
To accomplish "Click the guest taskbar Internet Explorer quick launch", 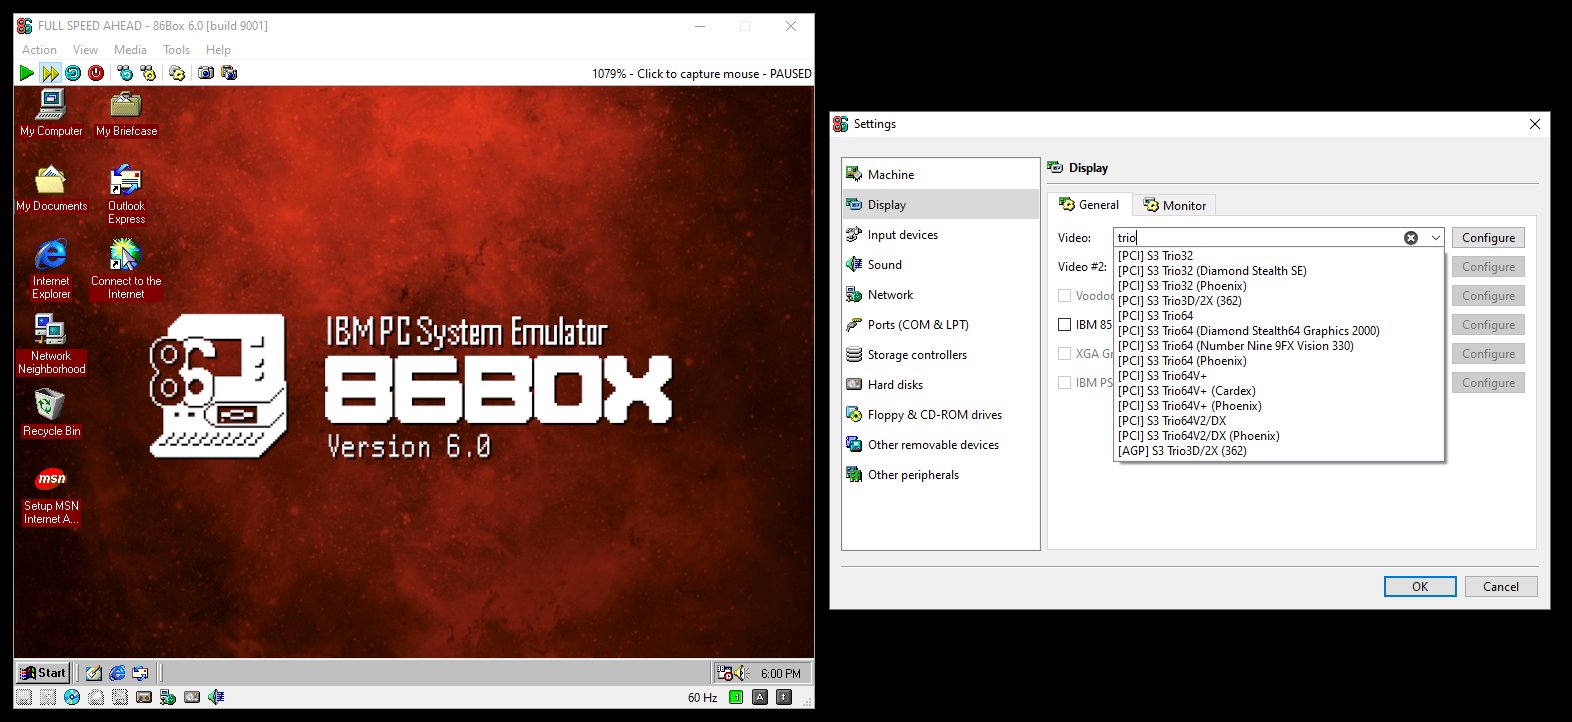I will click(117, 673).
